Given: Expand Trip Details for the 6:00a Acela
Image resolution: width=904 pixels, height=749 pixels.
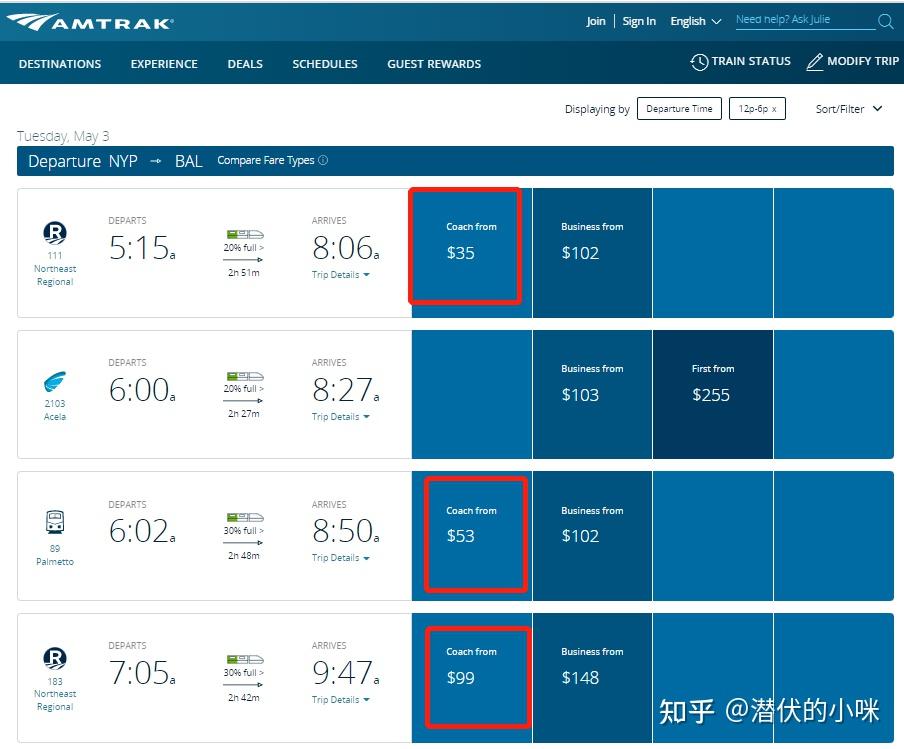Looking at the screenshot, I should coord(340,417).
